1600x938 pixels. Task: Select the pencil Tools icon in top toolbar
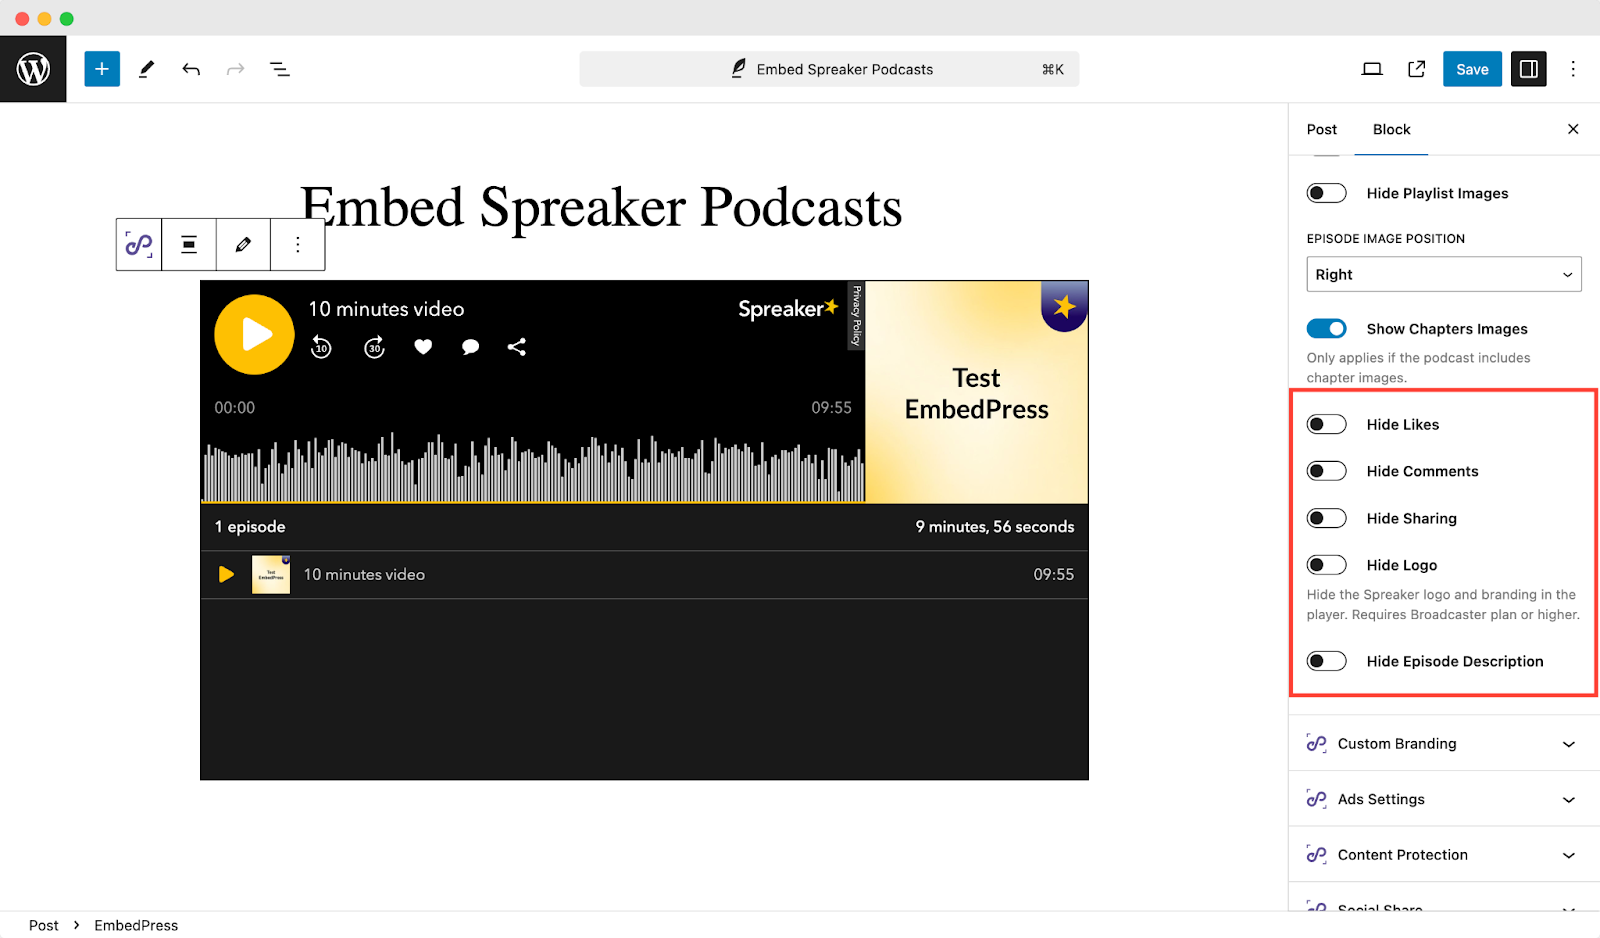click(x=147, y=69)
